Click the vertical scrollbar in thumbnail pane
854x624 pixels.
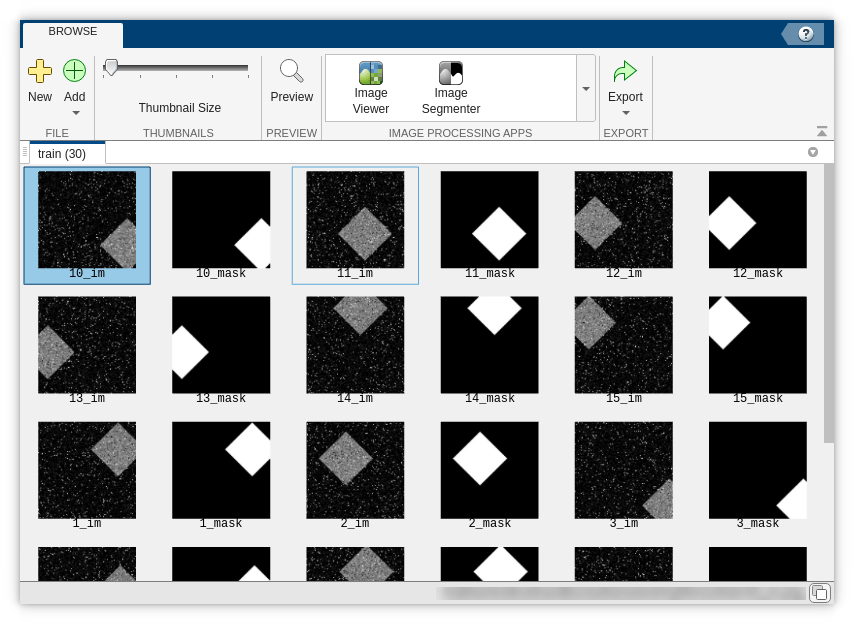coord(828,300)
